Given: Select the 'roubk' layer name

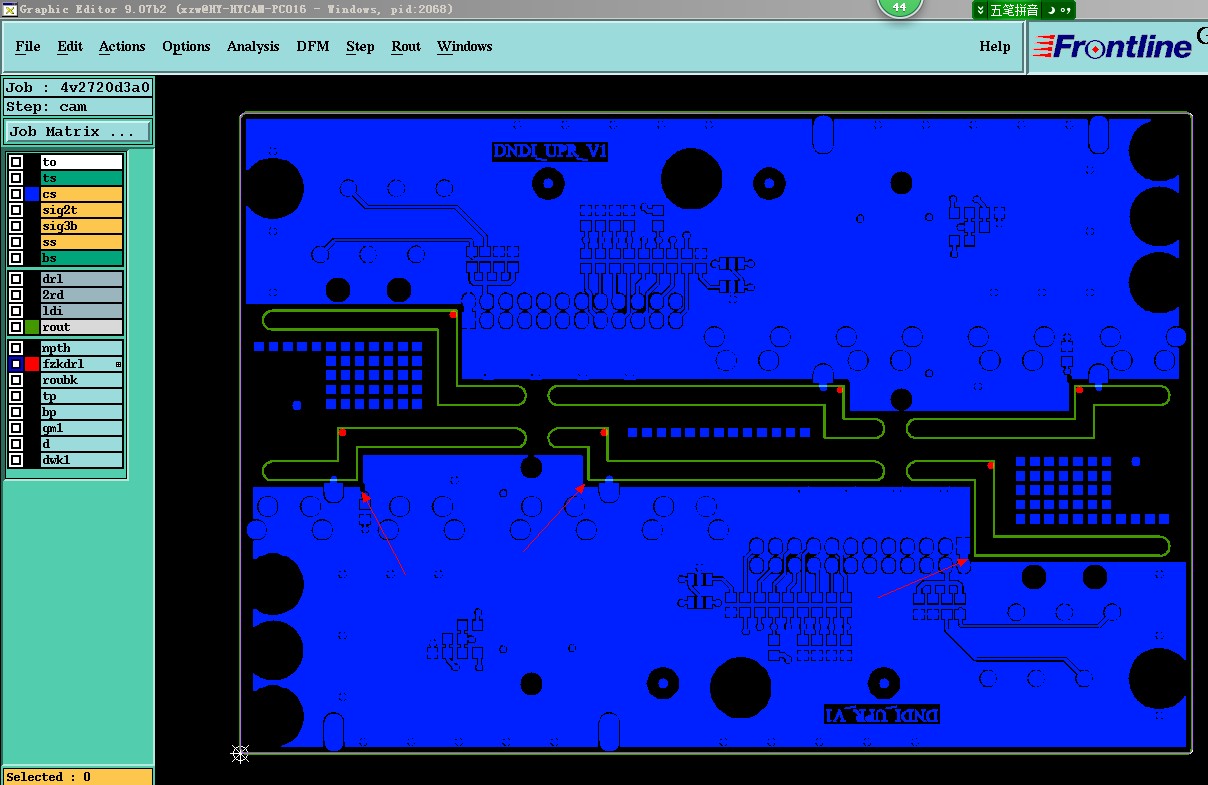Looking at the screenshot, I should pyautogui.click(x=82, y=380).
